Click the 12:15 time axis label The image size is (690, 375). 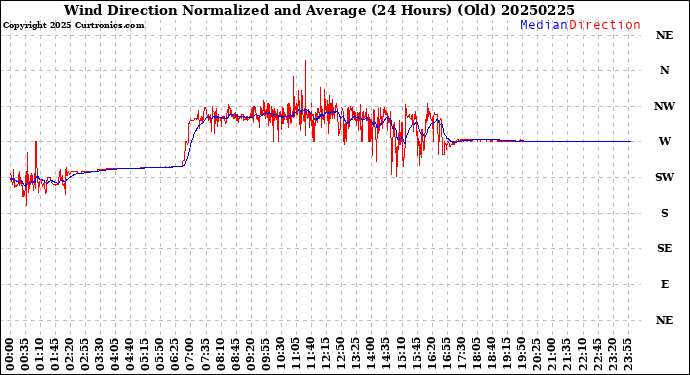(325, 354)
